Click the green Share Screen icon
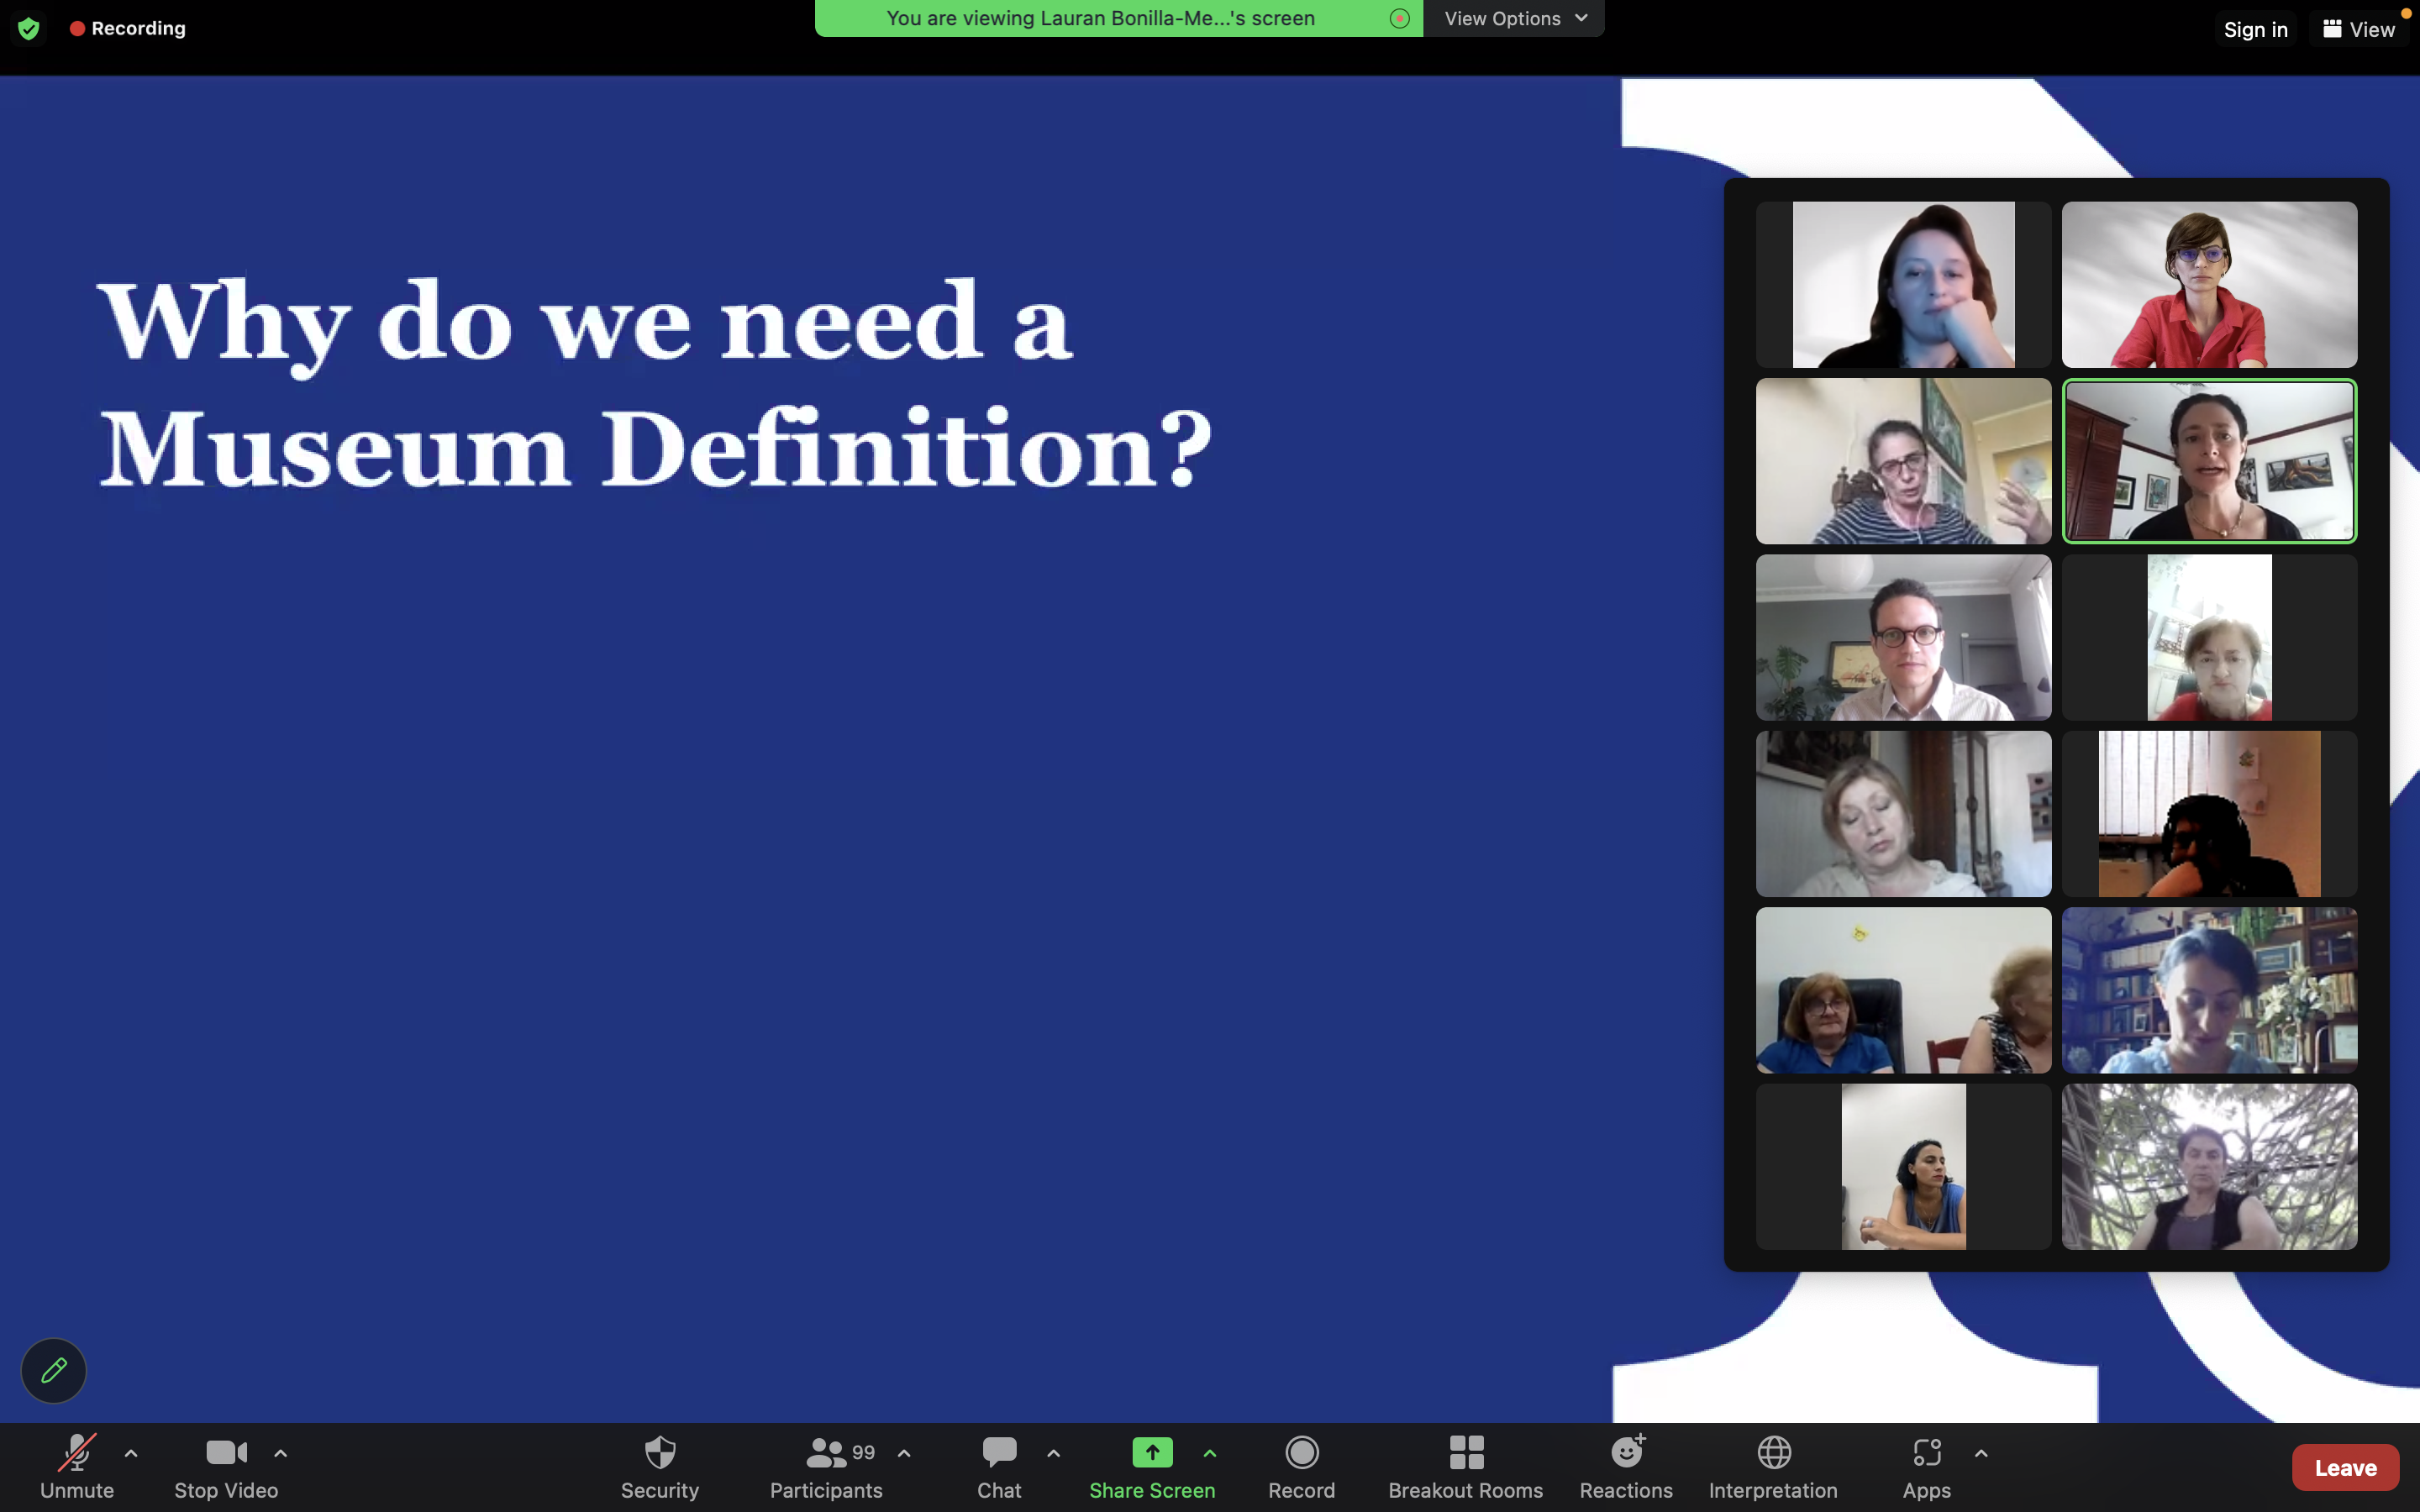The image size is (2420, 1512). click(1151, 1453)
